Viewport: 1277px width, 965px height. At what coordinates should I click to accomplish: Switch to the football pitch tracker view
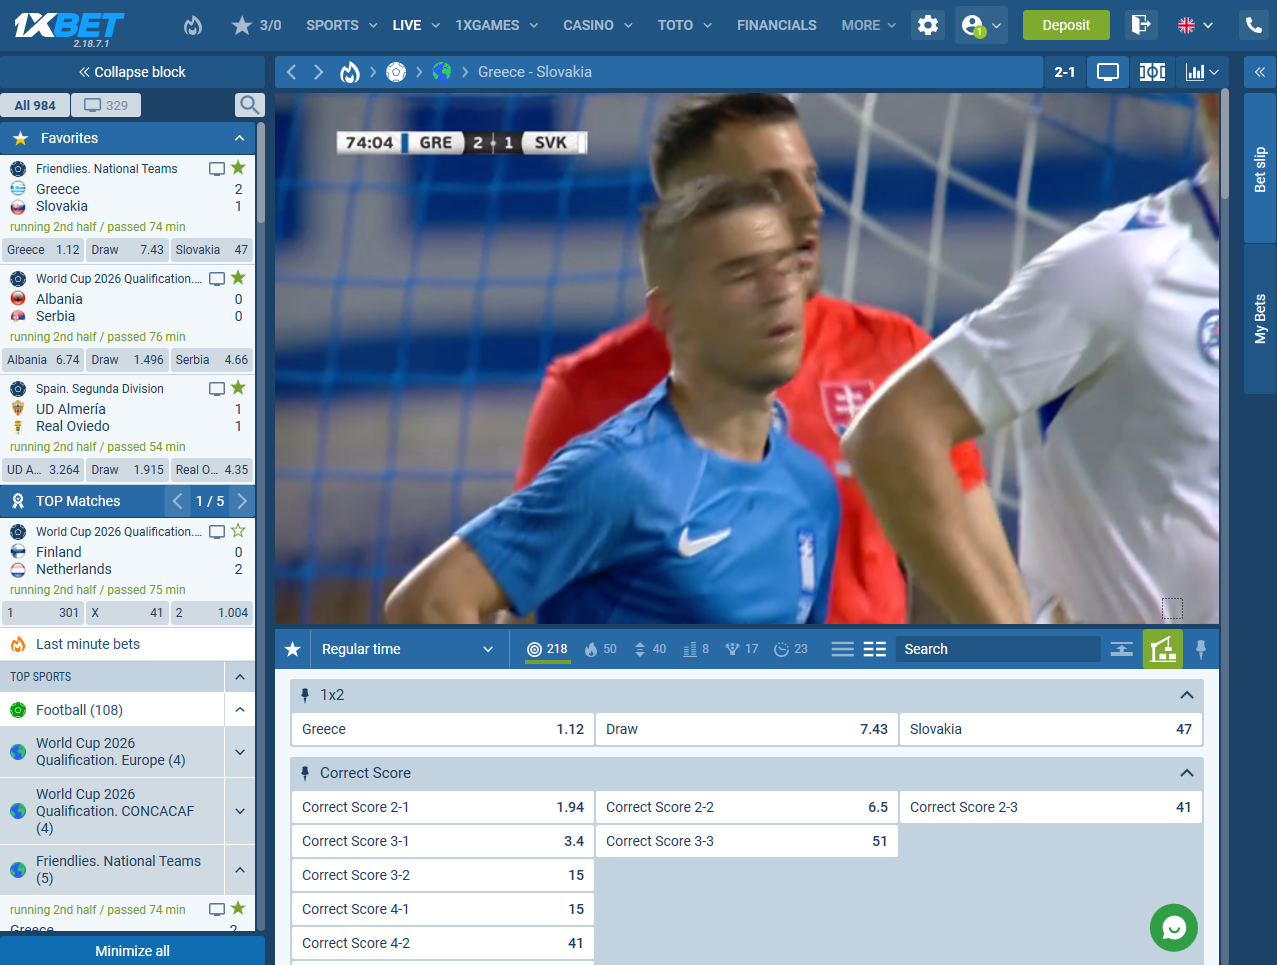[x=1152, y=72]
